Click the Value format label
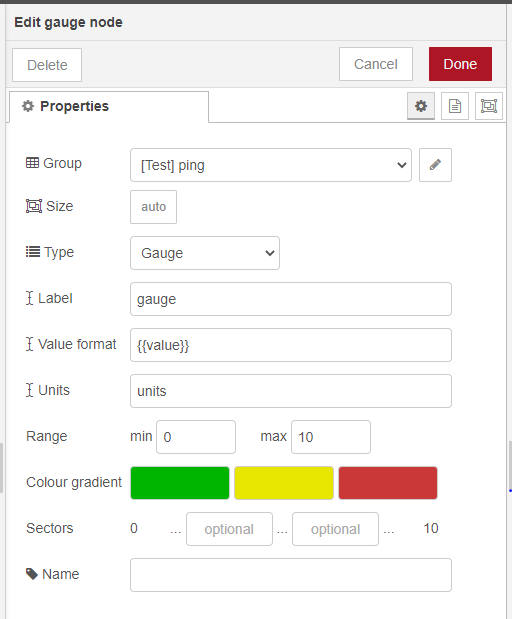This screenshot has width=512, height=619. point(77,344)
